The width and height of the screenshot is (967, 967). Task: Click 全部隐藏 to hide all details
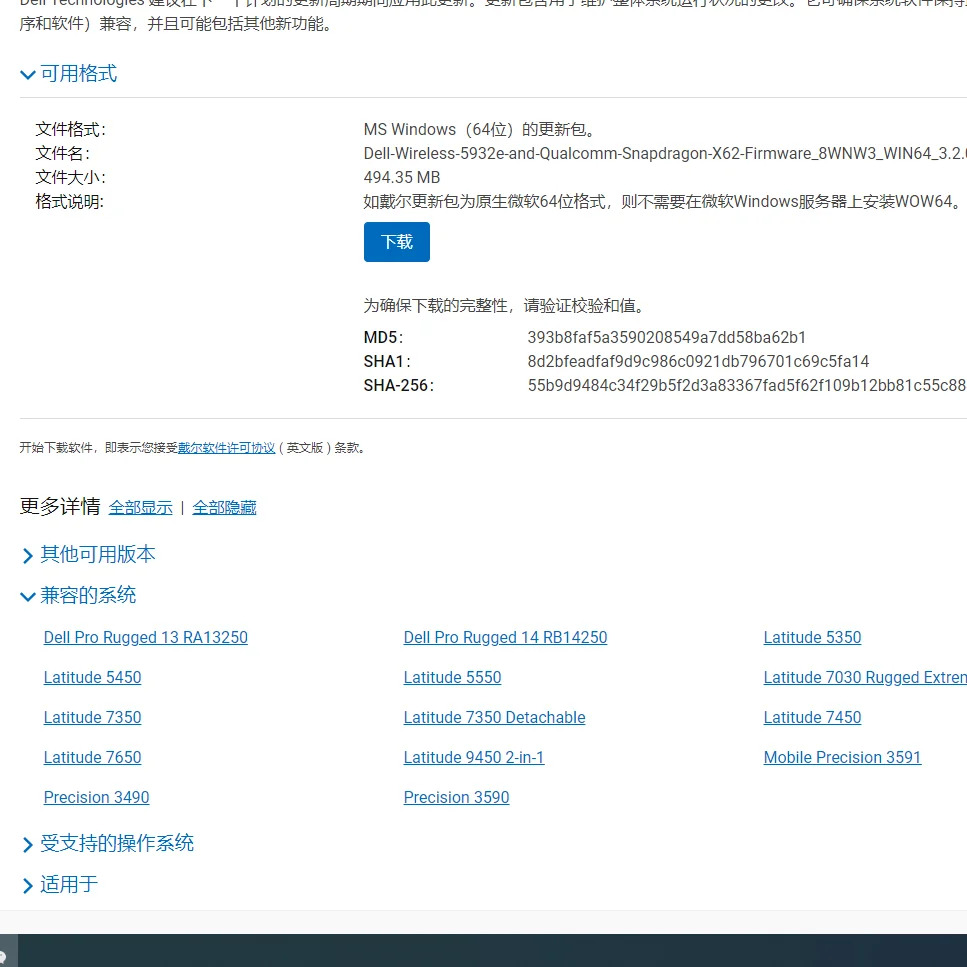pyautogui.click(x=224, y=508)
